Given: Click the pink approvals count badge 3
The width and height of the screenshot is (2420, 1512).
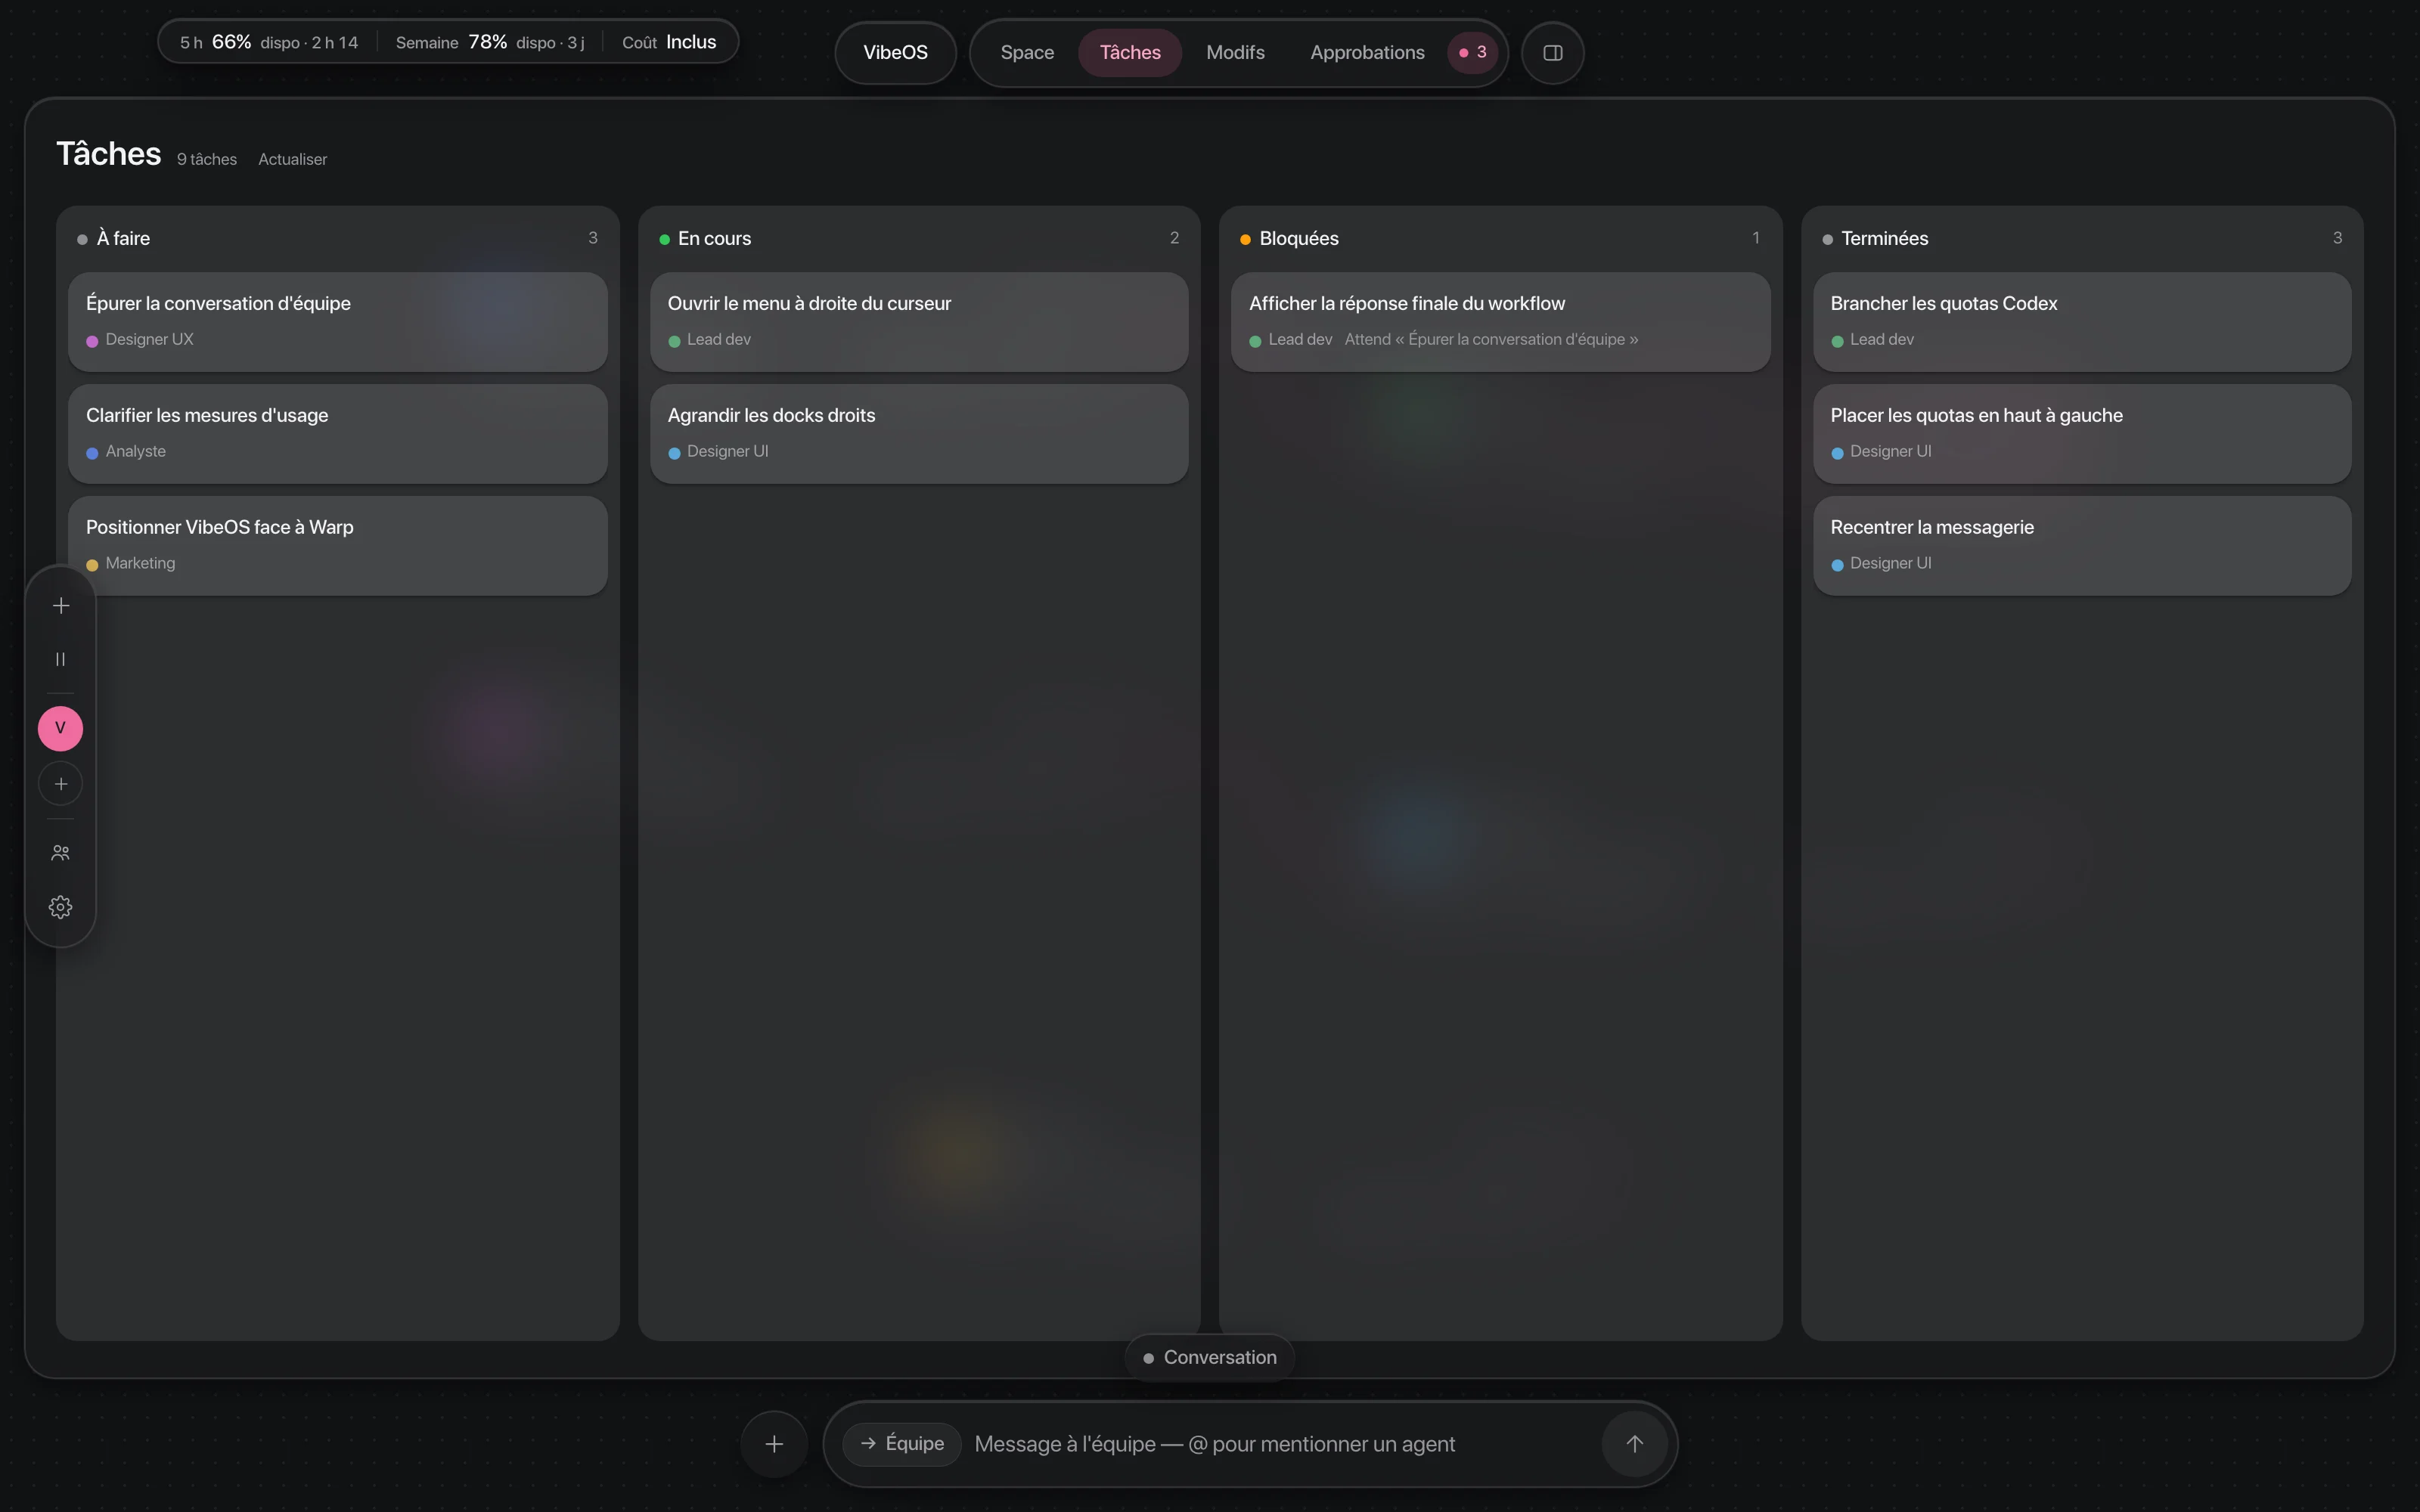Looking at the screenshot, I should (1472, 52).
